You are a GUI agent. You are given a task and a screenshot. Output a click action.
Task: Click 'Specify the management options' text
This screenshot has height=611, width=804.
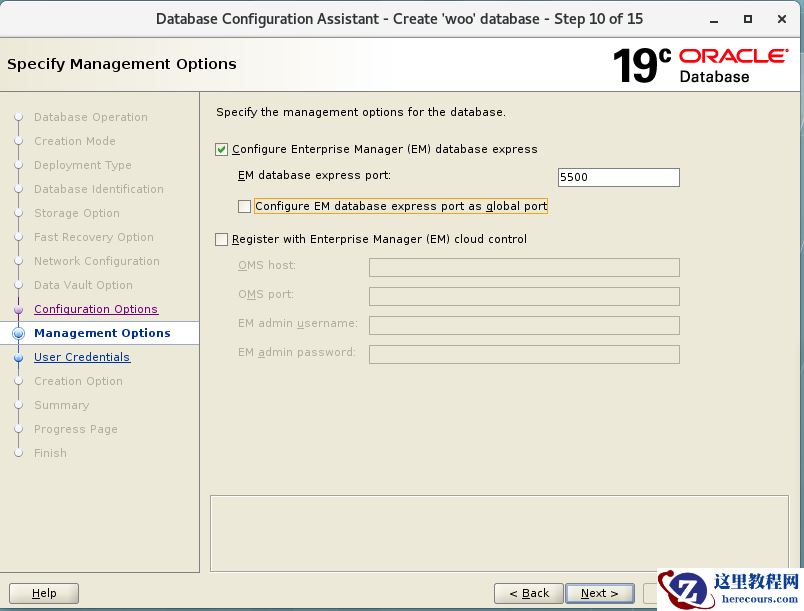[x=361, y=112]
